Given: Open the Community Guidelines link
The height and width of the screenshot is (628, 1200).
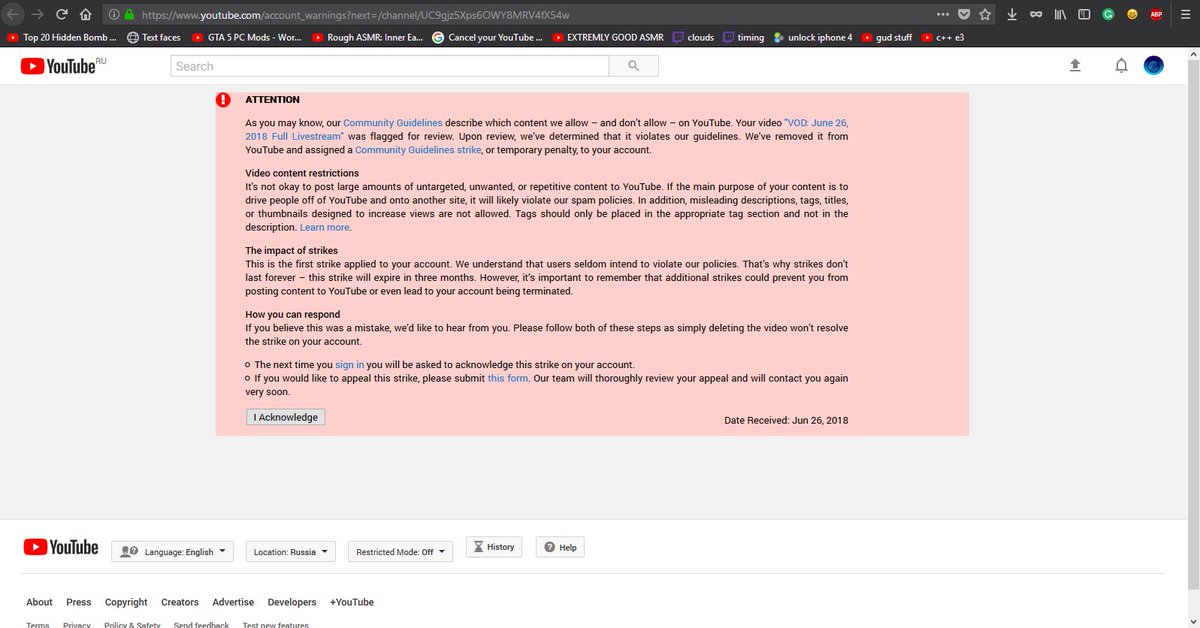Looking at the screenshot, I should click(x=393, y=122).
